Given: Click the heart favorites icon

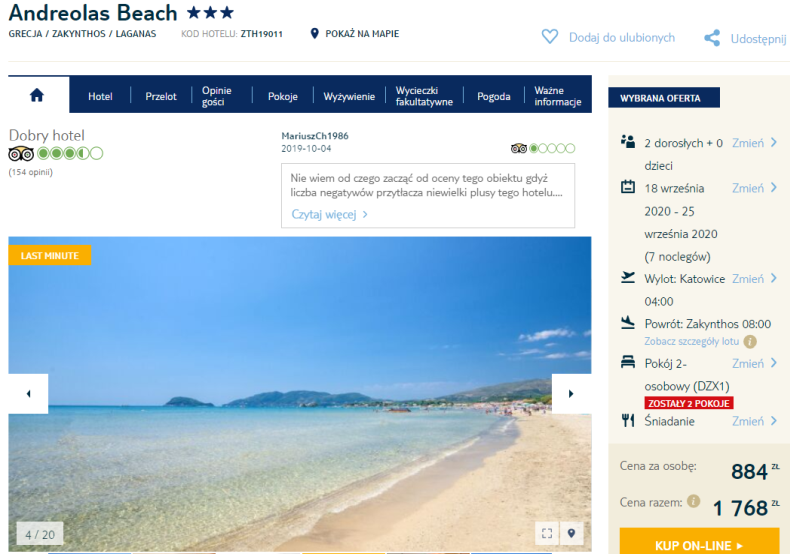Looking at the screenshot, I should 549,37.
